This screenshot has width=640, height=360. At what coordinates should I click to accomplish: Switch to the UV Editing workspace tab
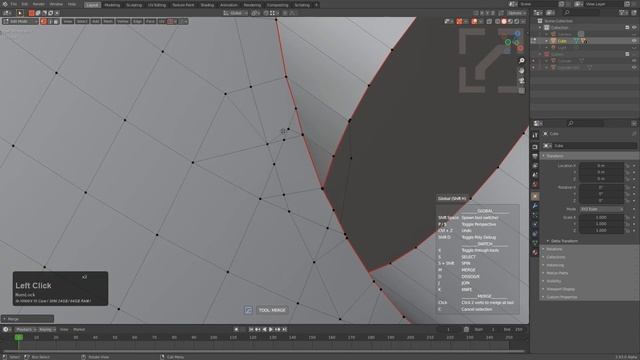click(x=157, y=5)
